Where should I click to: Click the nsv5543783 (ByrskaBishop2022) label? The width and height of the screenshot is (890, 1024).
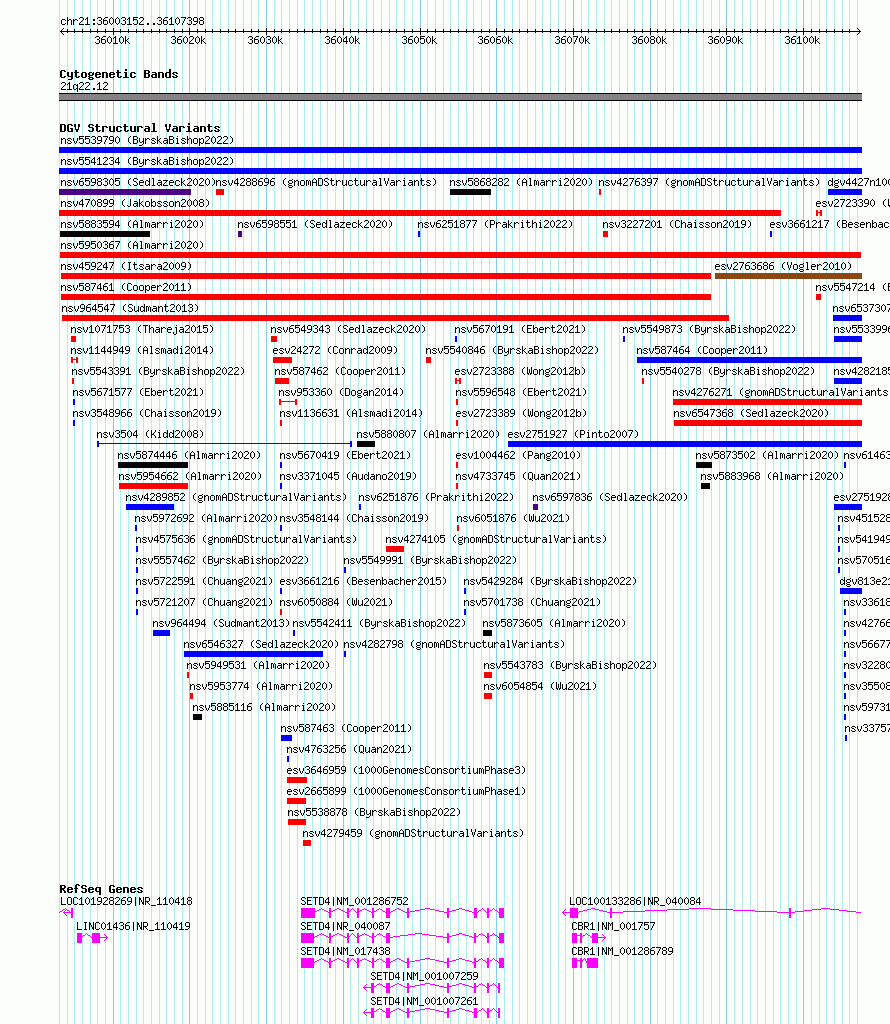pyautogui.click(x=570, y=665)
